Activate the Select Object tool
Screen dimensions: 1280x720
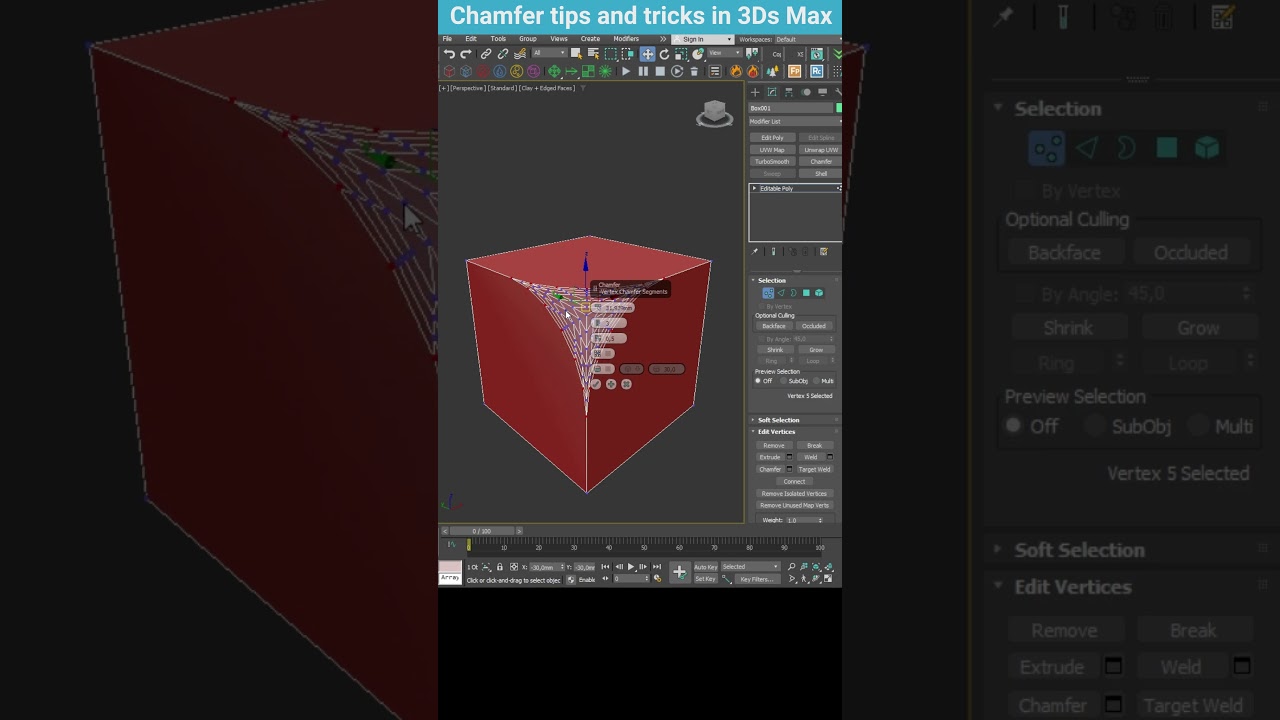tap(576, 54)
